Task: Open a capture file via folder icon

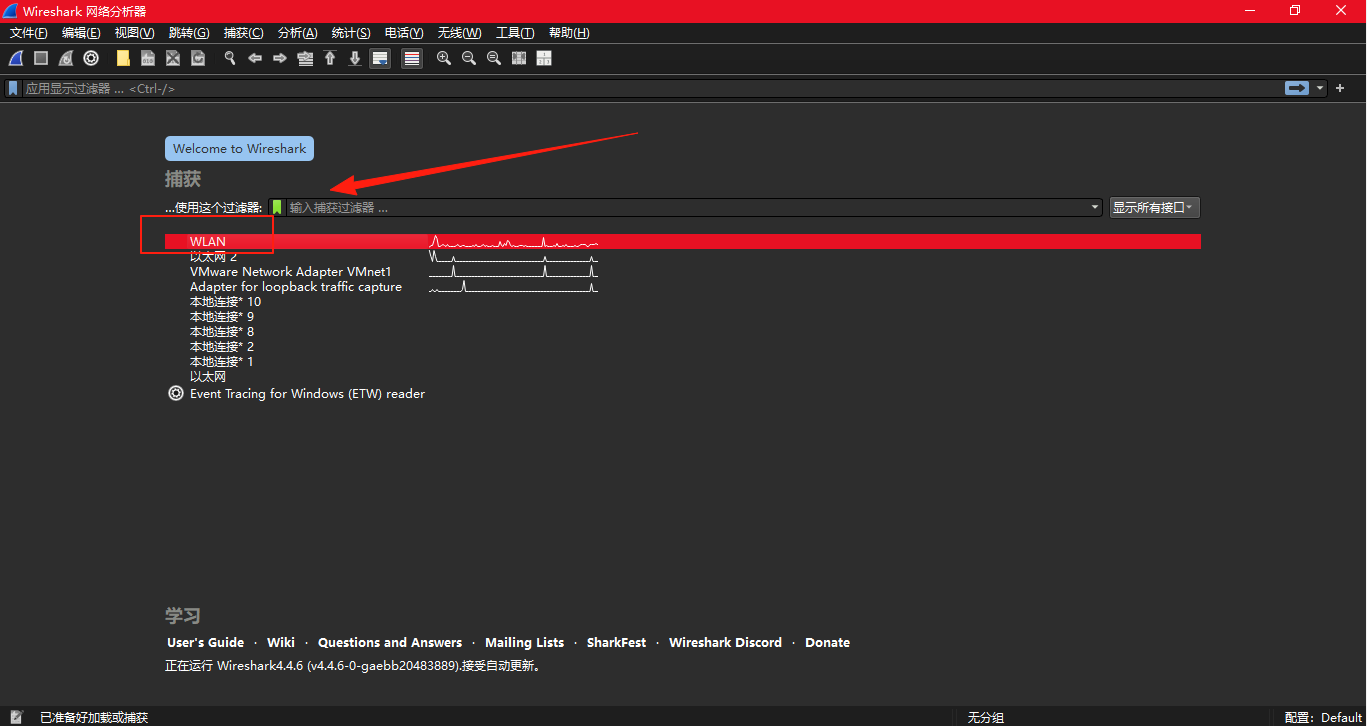Action: click(x=123, y=58)
